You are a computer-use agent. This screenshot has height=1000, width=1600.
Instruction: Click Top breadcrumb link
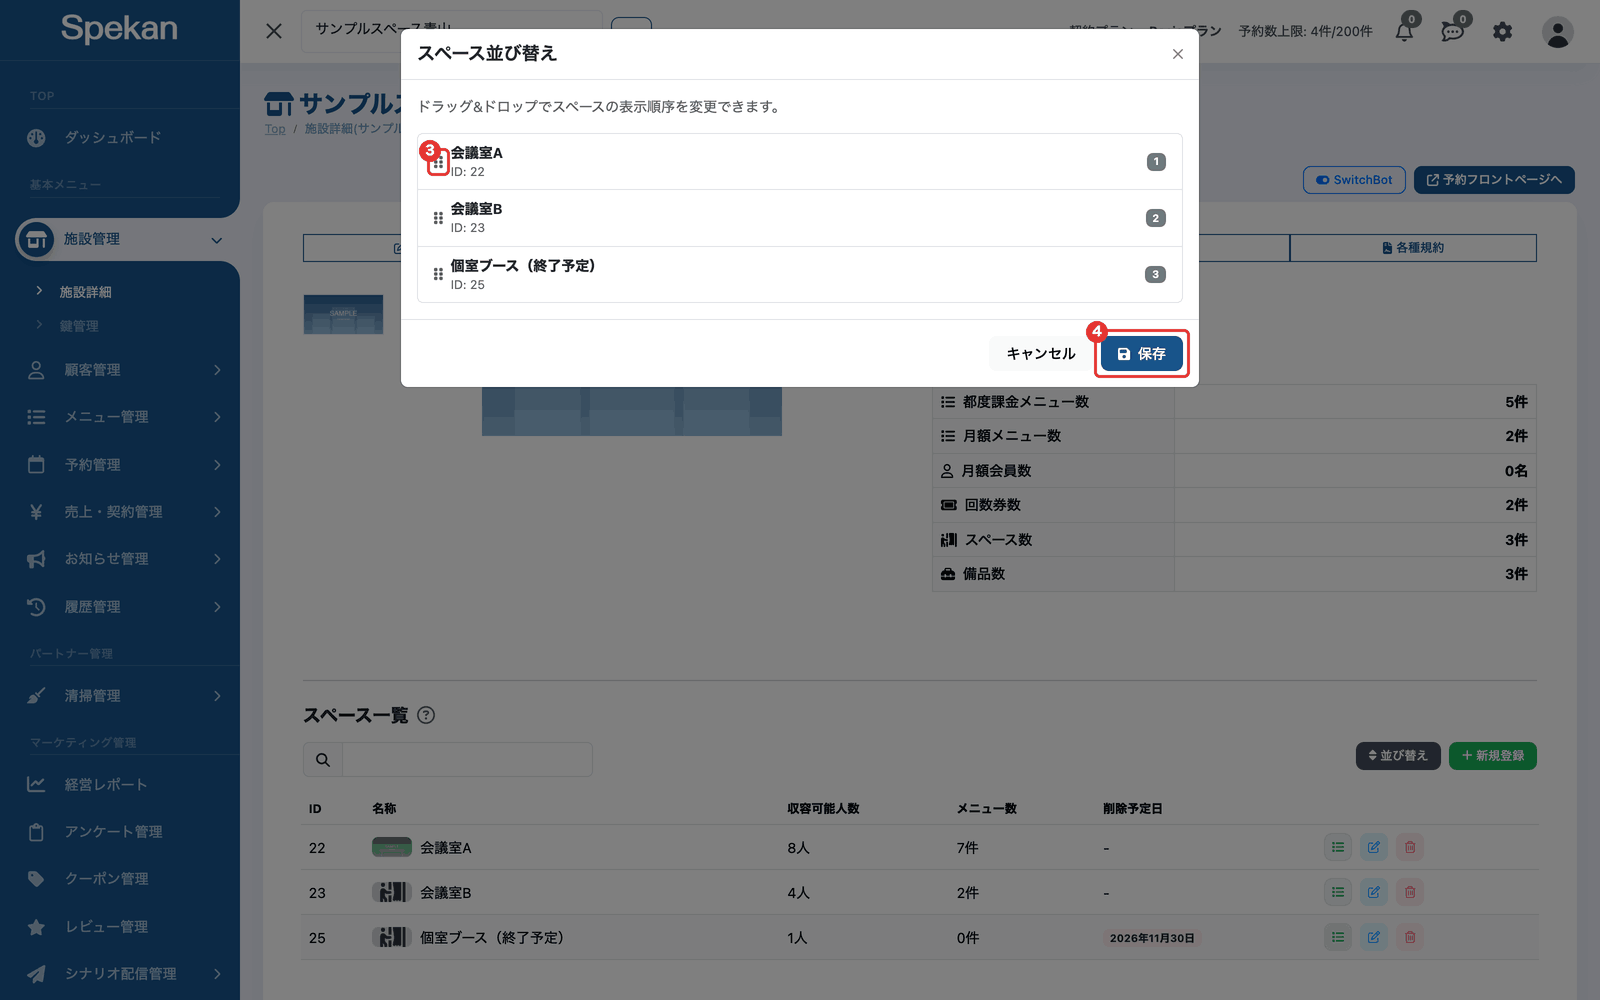[x=275, y=129]
